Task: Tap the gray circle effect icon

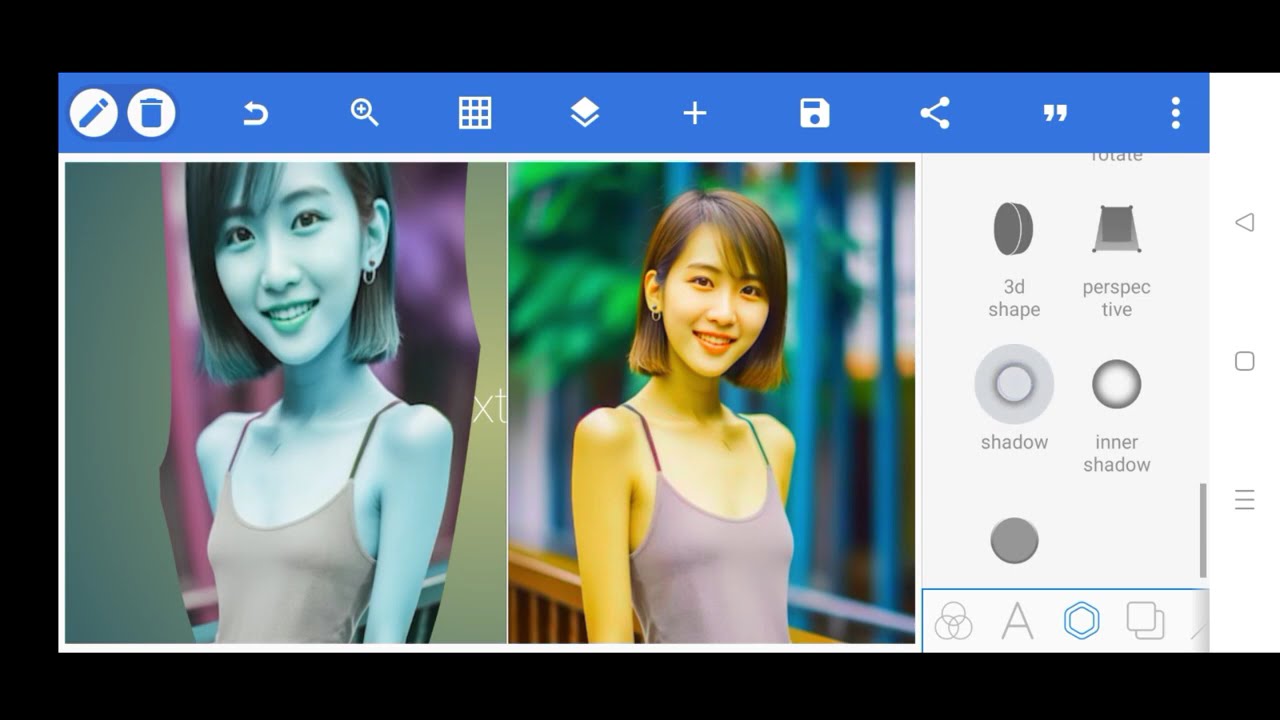Action: point(1014,540)
